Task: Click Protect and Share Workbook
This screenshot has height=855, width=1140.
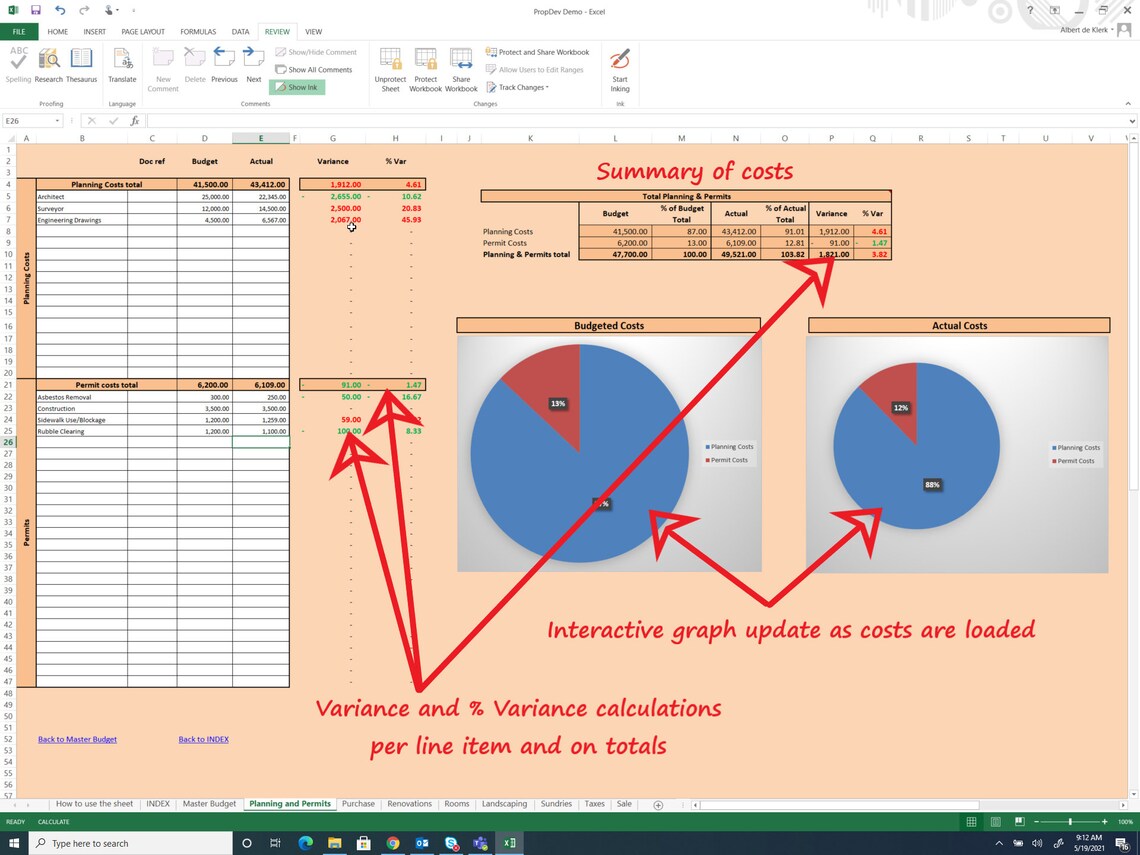Action: point(537,52)
